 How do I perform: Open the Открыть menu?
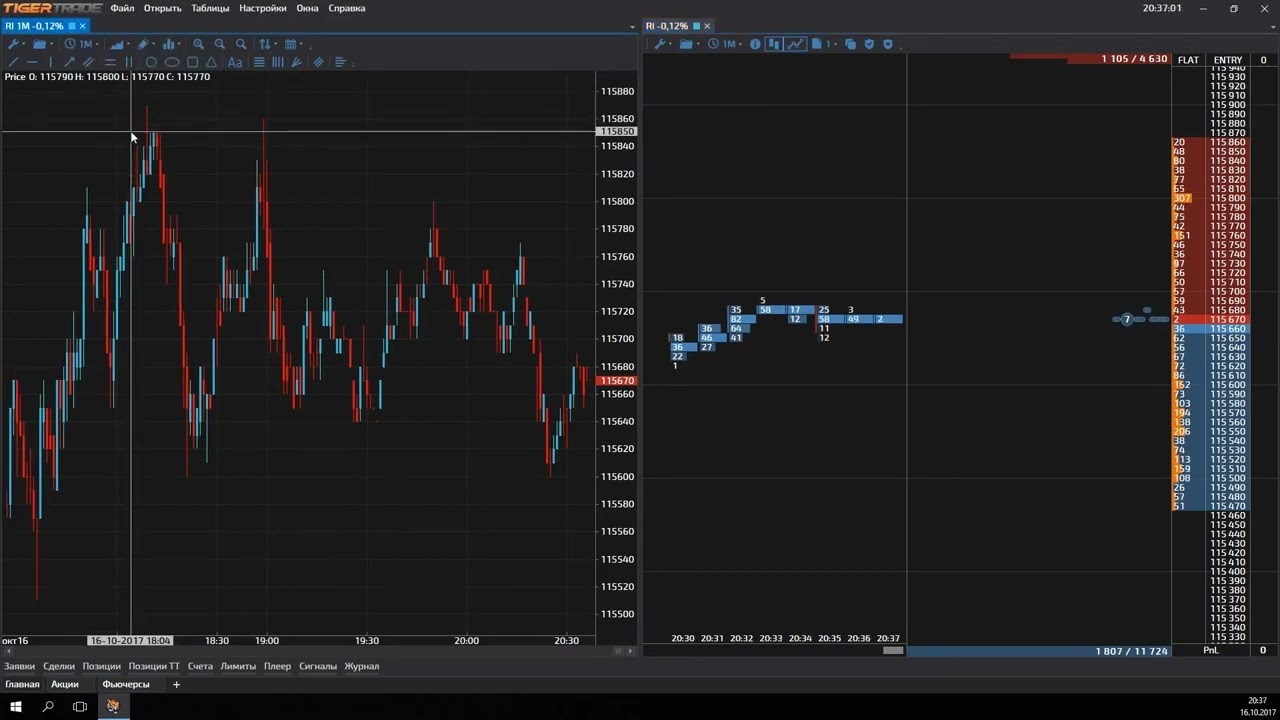tap(163, 8)
